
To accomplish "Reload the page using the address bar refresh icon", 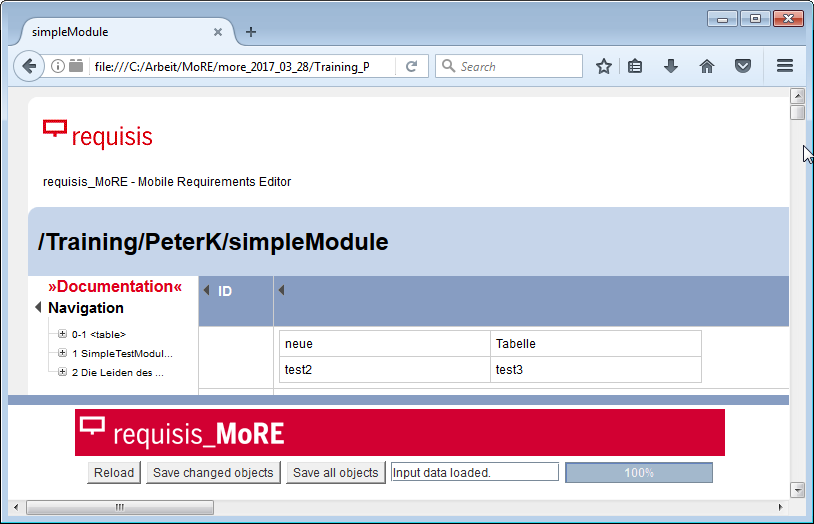I will [x=412, y=66].
